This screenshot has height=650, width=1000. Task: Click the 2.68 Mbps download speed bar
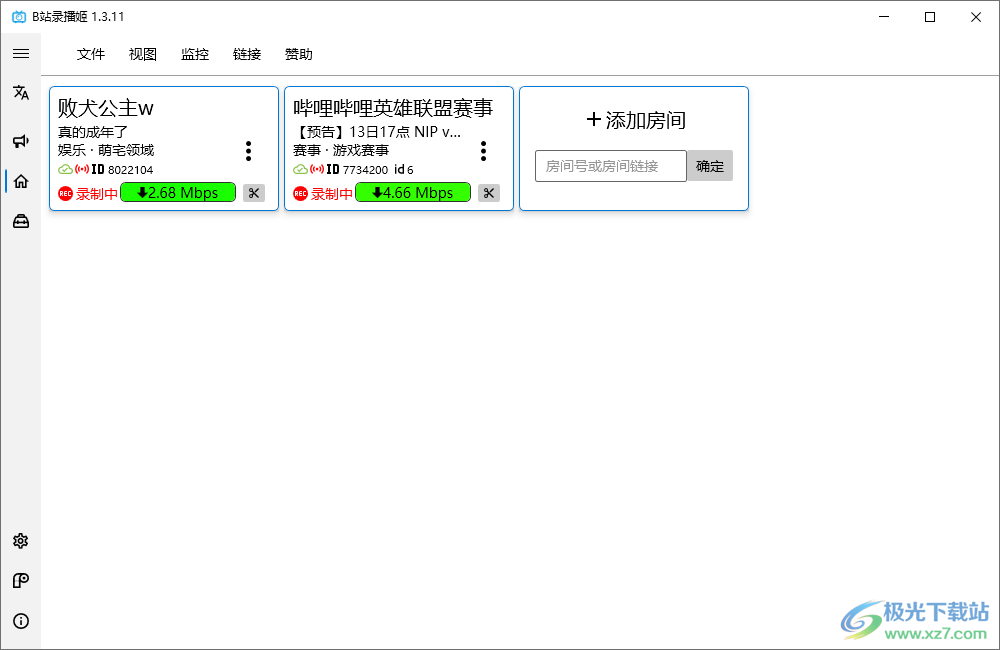178,192
